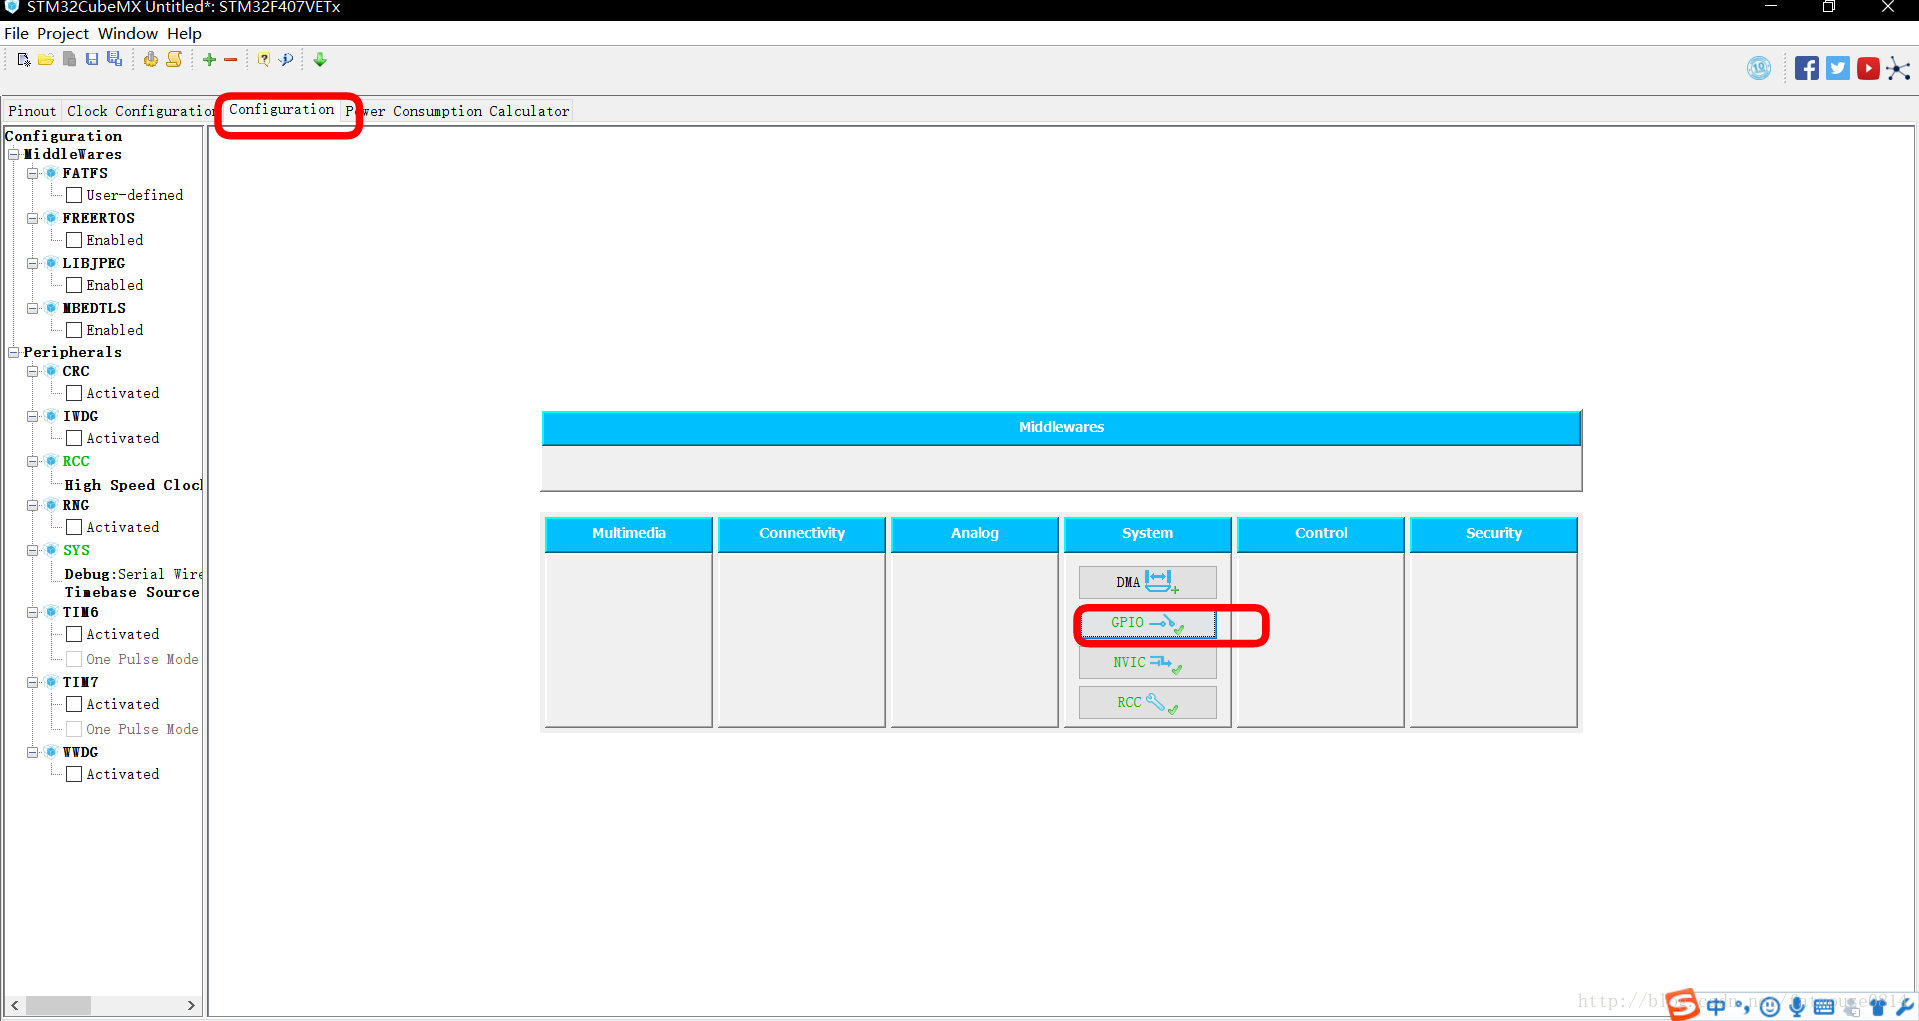Viewport: 1919px width, 1021px height.
Task: Toggle the IME punctuation mode icon
Action: coord(1742,1006)
